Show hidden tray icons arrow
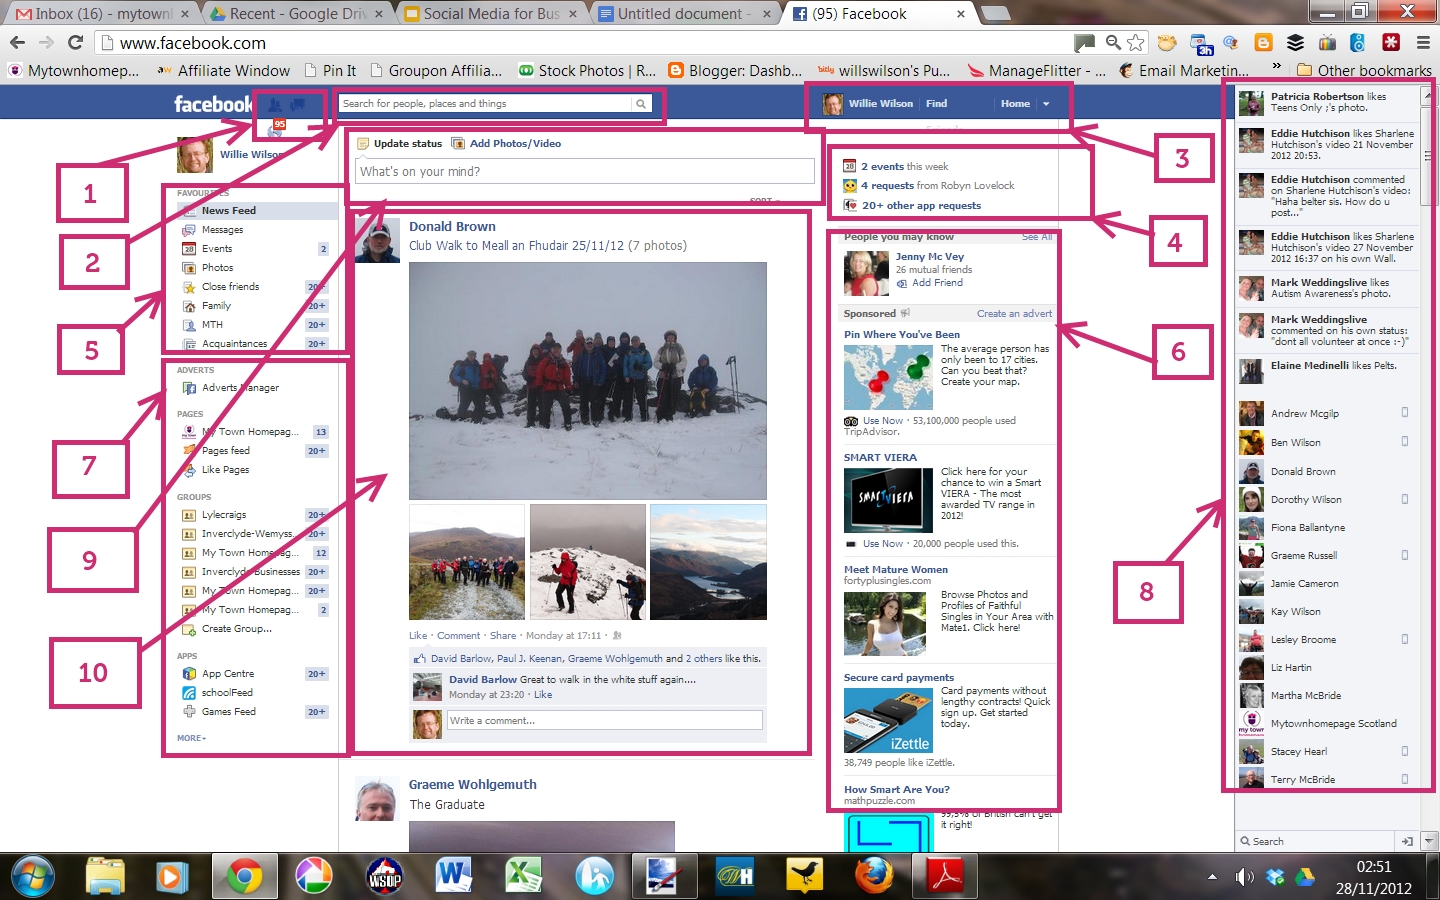 1212,877
